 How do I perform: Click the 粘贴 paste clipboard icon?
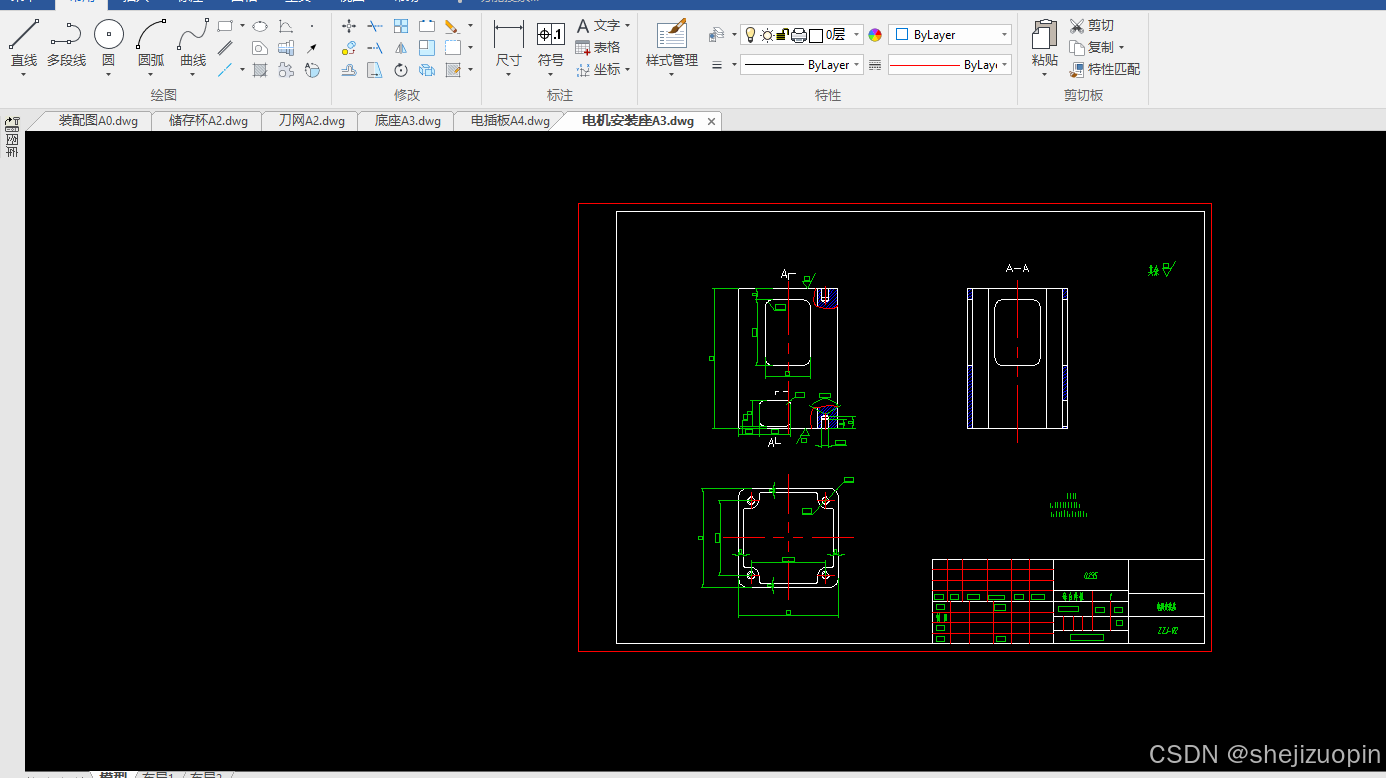[x=1045, y=47]
